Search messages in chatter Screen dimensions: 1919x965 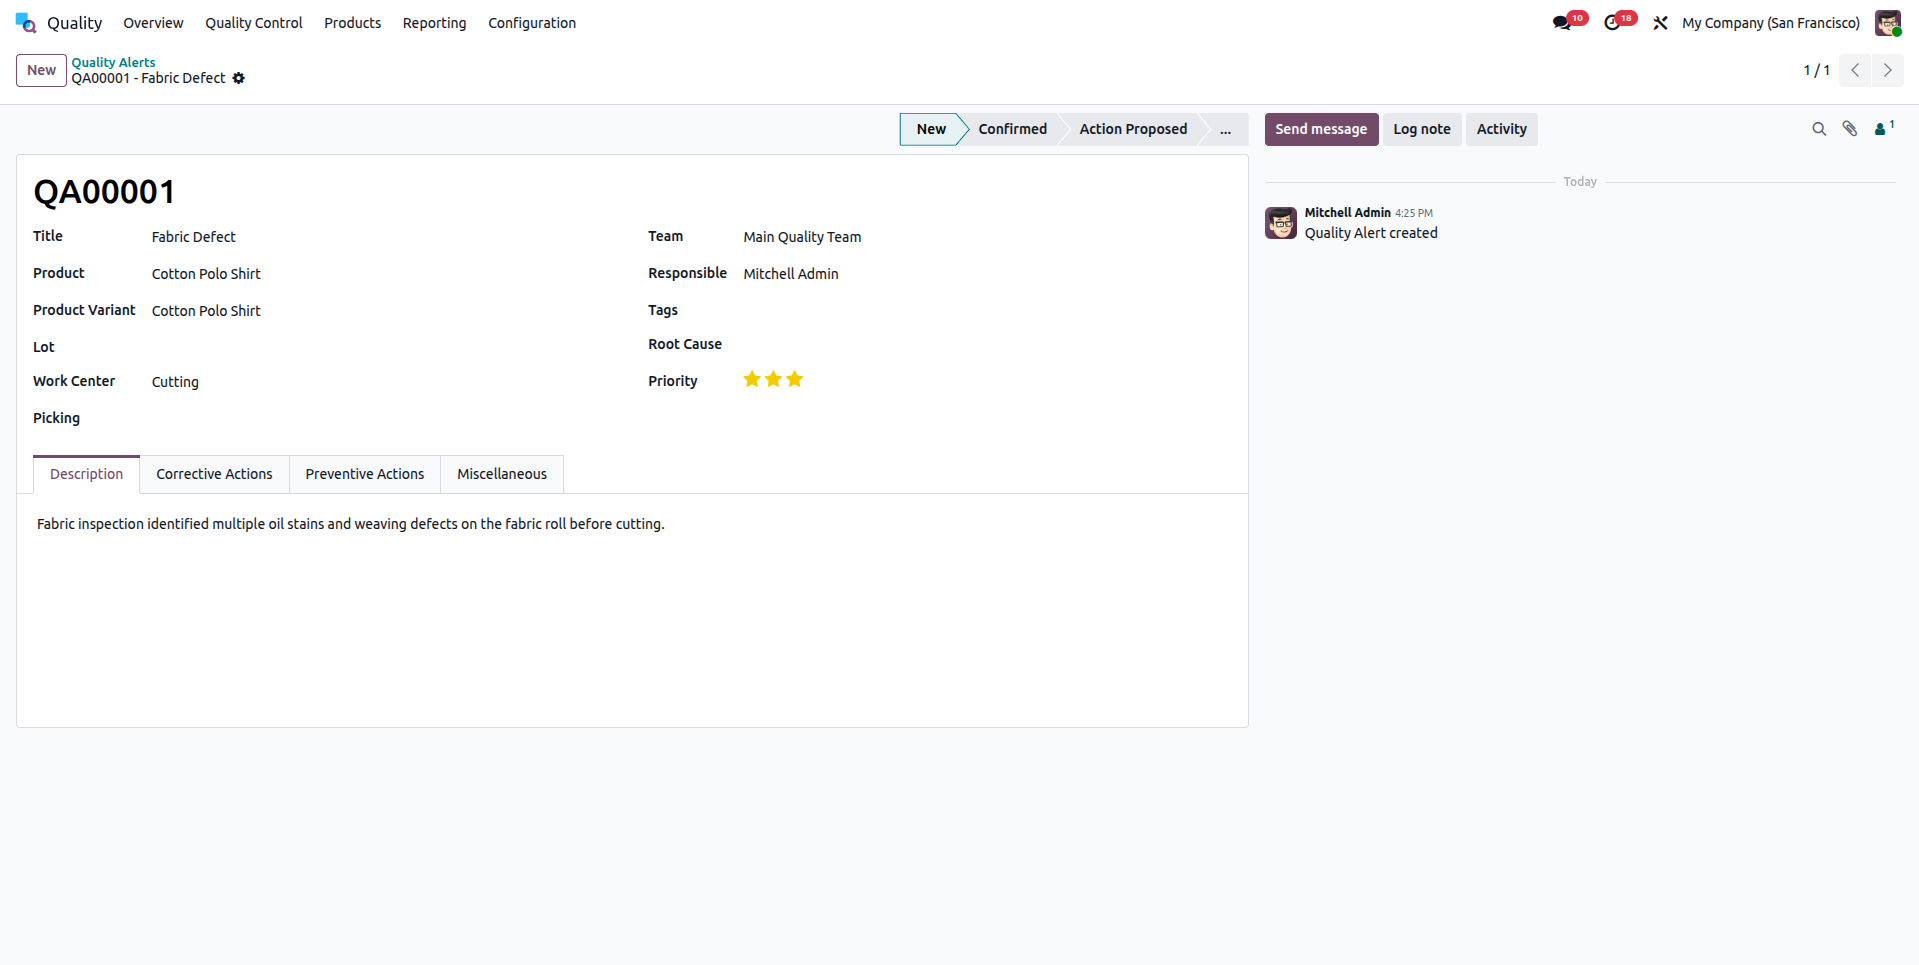[1819, 129]
